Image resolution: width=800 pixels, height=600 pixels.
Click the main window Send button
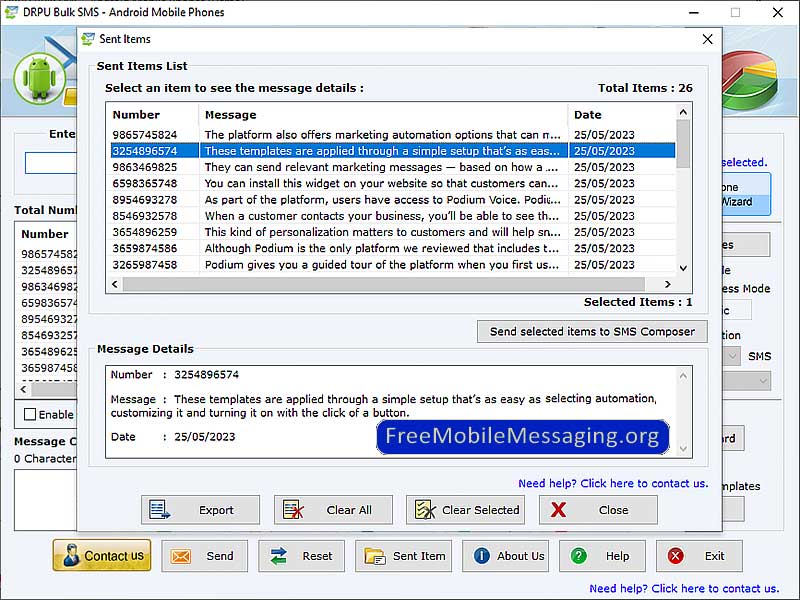pos(205,556)
